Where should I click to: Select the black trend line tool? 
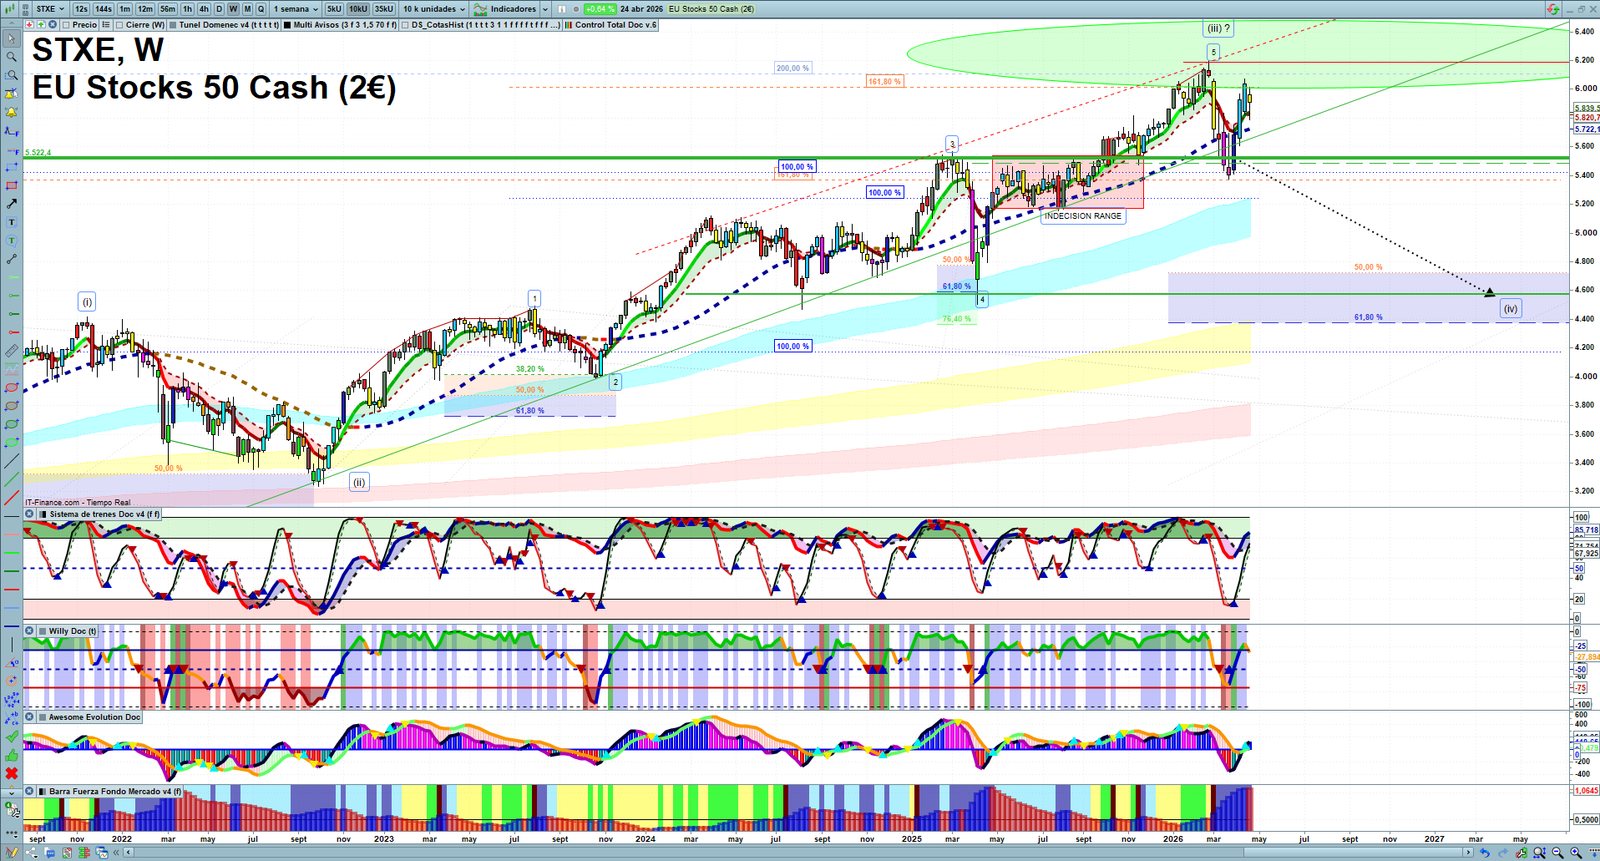coord(11,461)
